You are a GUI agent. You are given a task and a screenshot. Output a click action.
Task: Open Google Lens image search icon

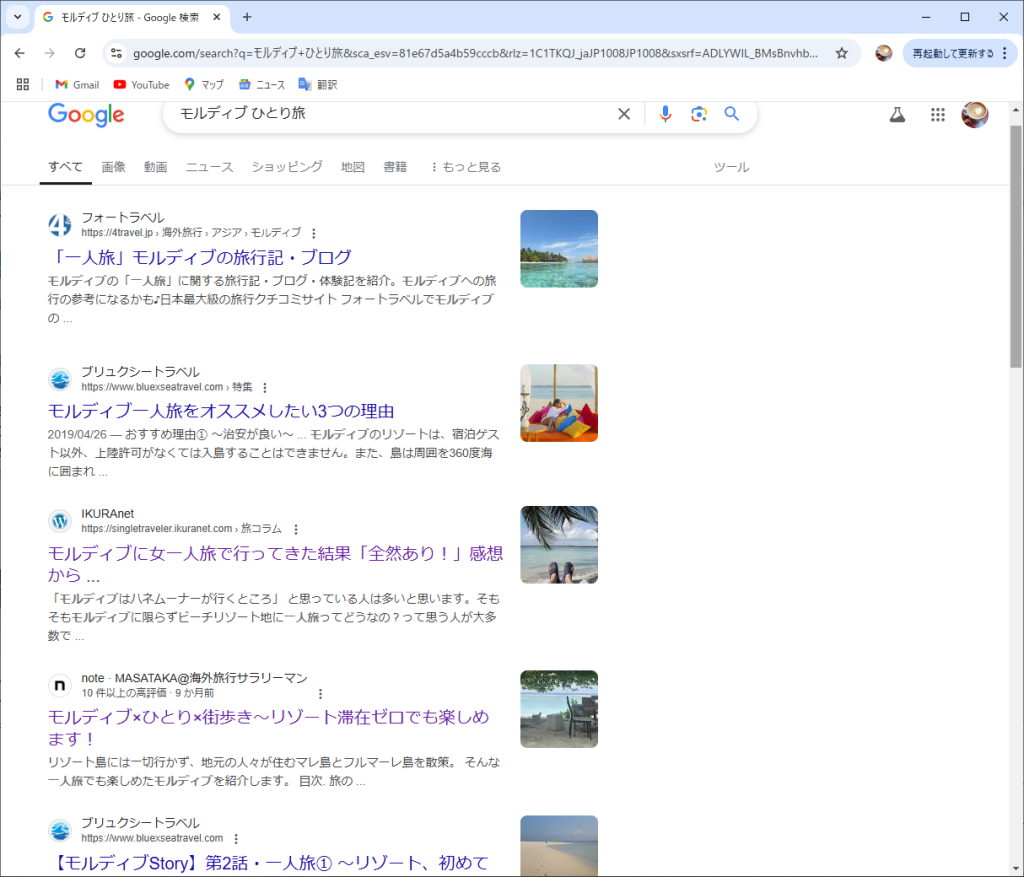point(699,114)
